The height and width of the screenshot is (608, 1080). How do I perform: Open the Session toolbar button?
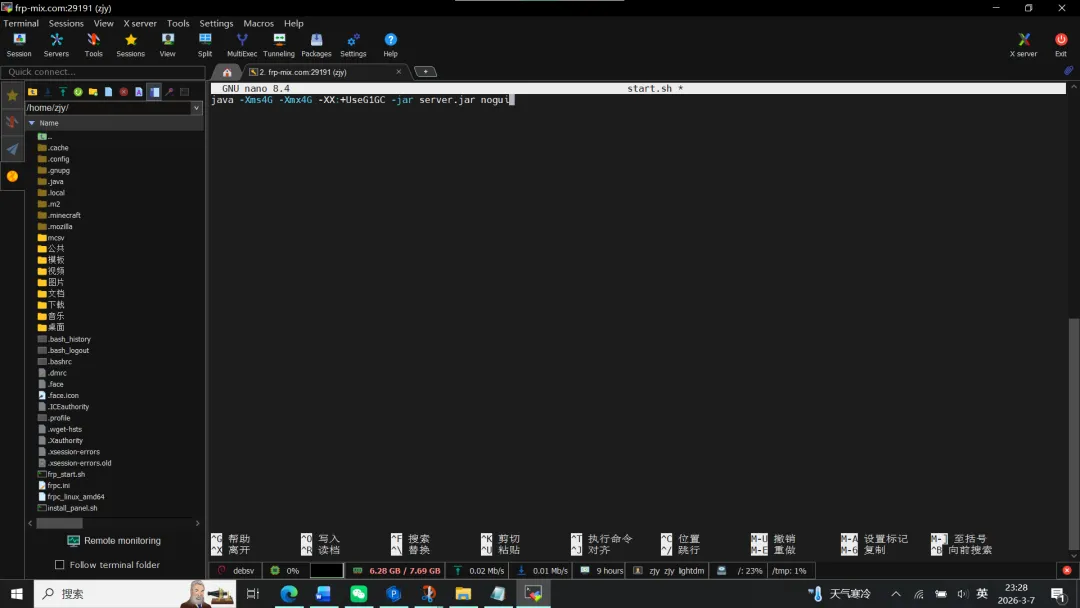[x=19, y=45]
